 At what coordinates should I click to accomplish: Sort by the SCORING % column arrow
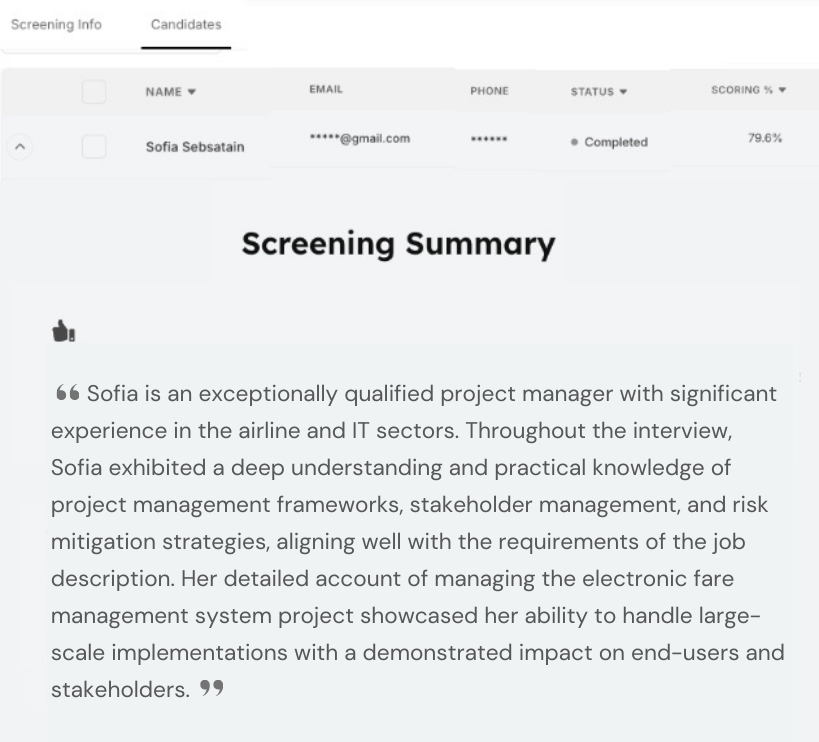[x=782, y=90]
